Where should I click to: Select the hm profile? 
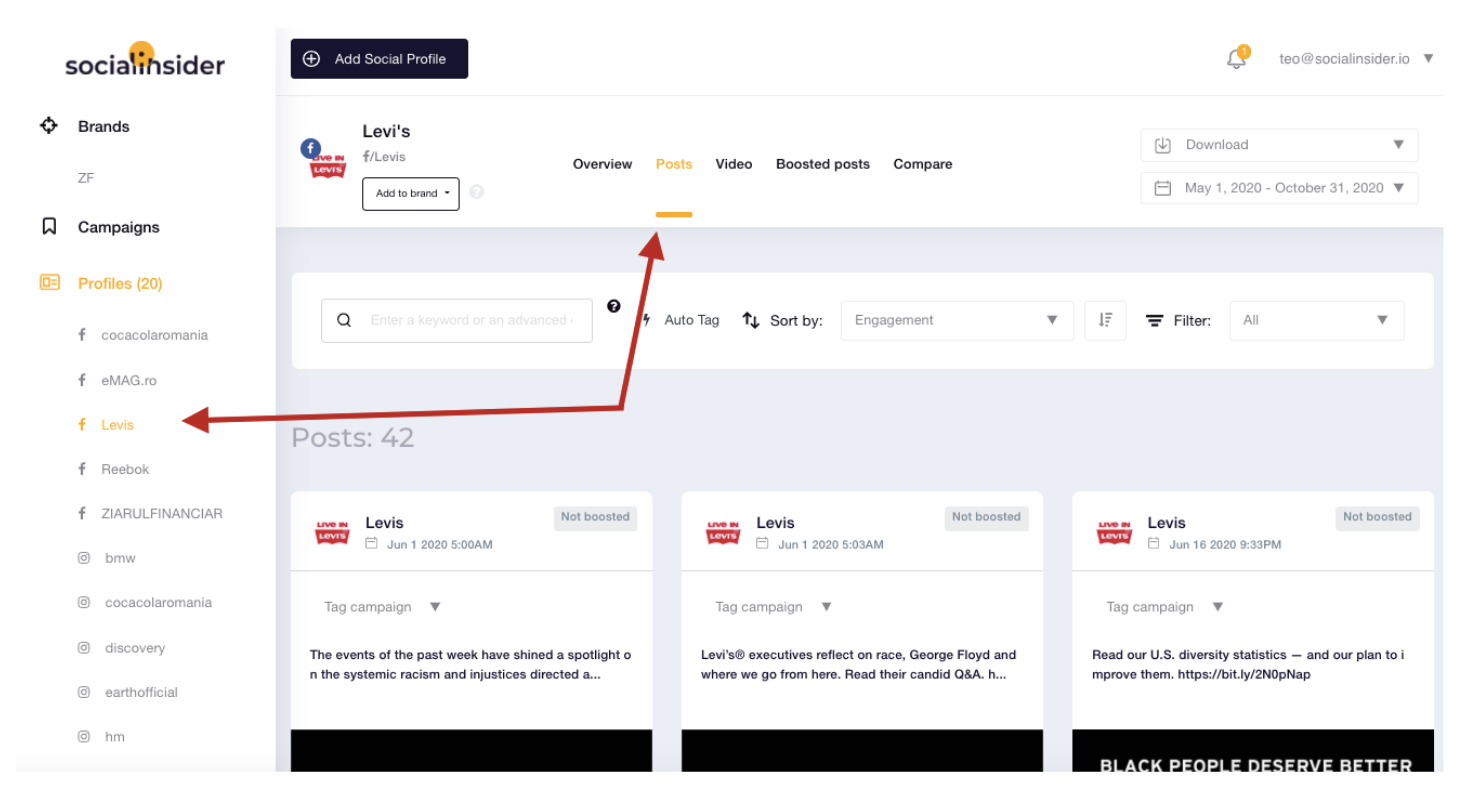point(115,737)
